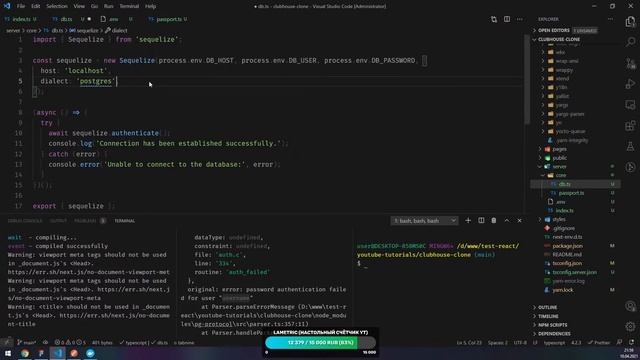Click the feedback icon in the status bar
The width and height of the screenshot is (640, 360).
[620, 342]
